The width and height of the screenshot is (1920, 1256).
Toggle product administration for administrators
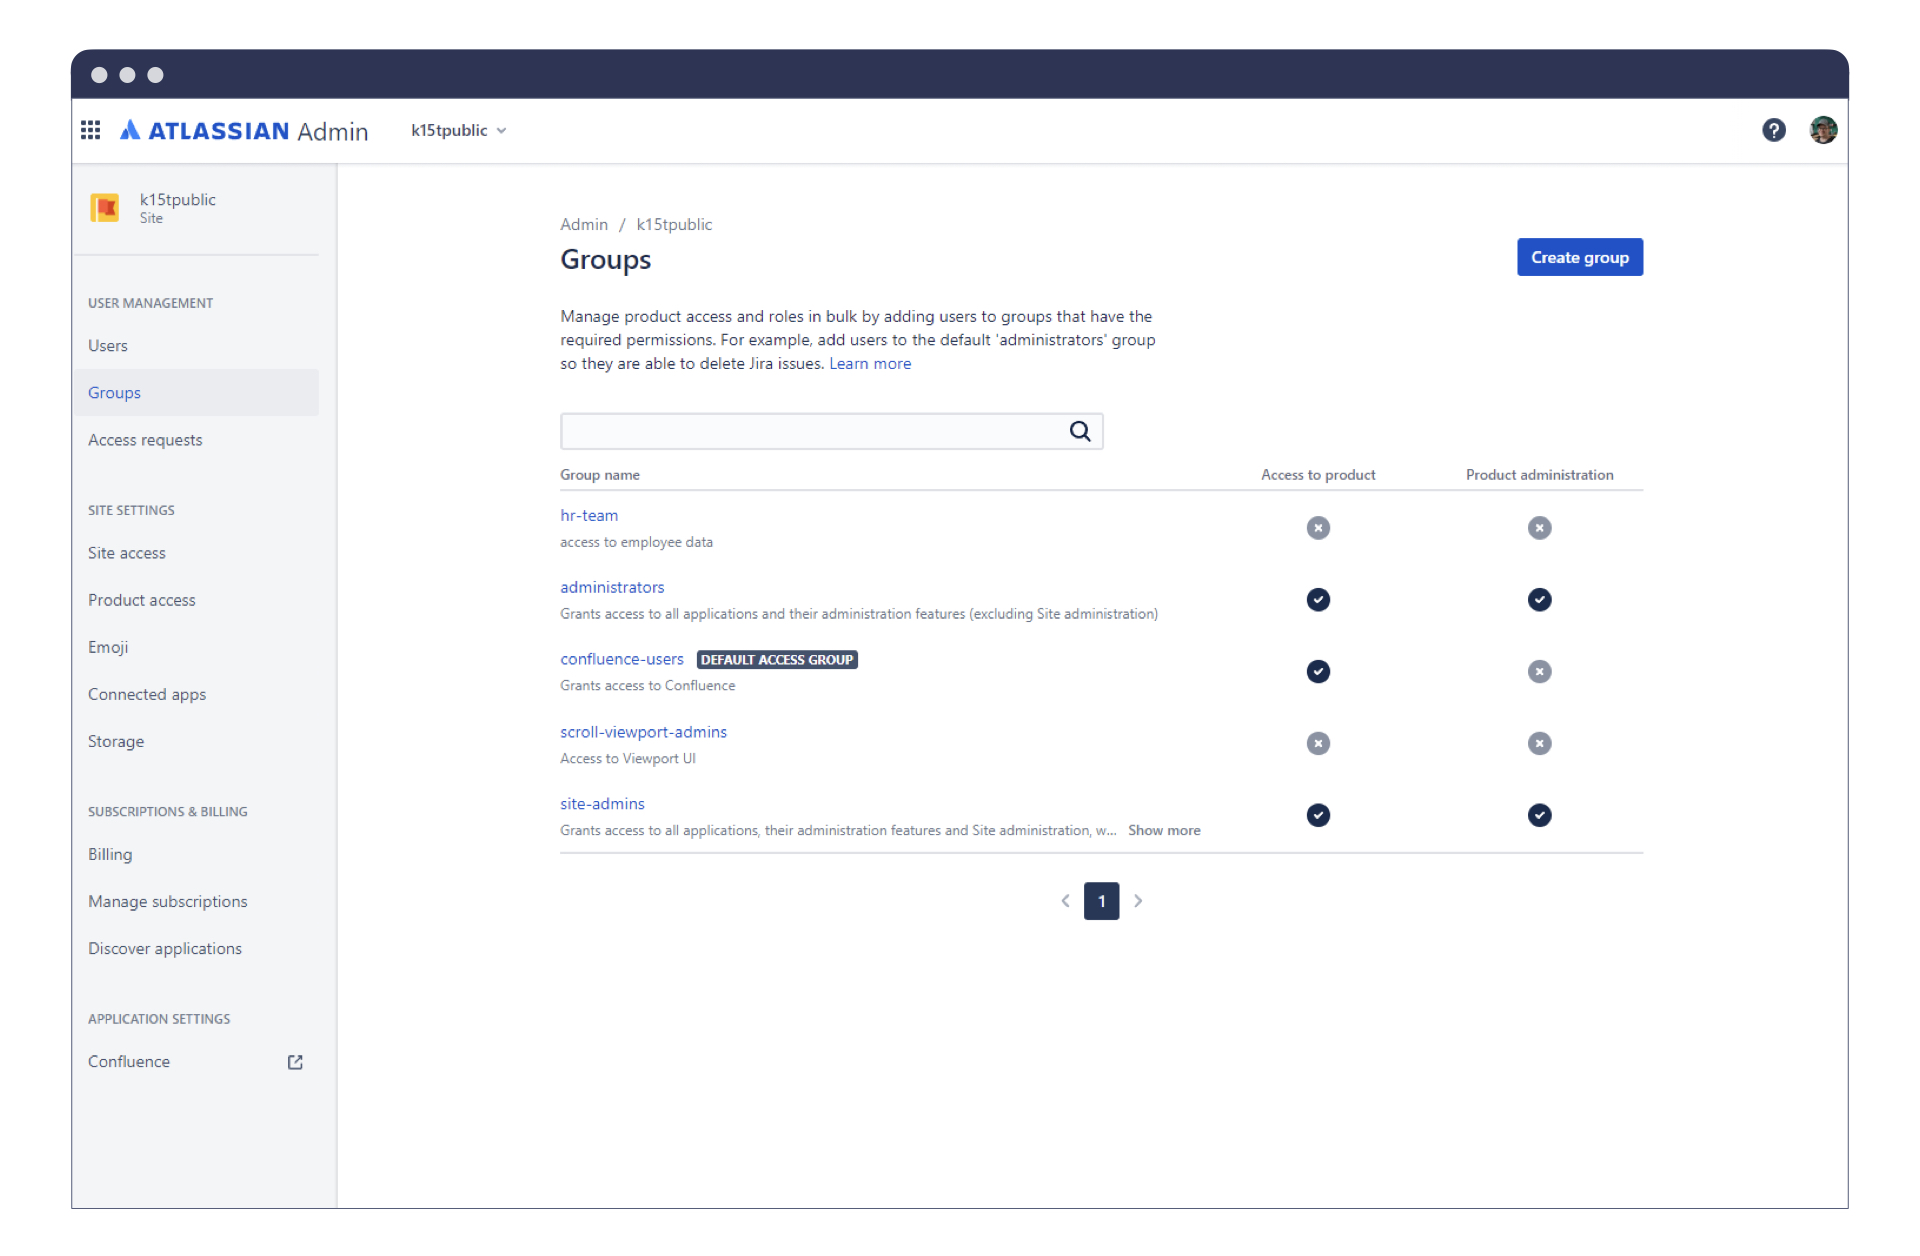[1537, 599]
